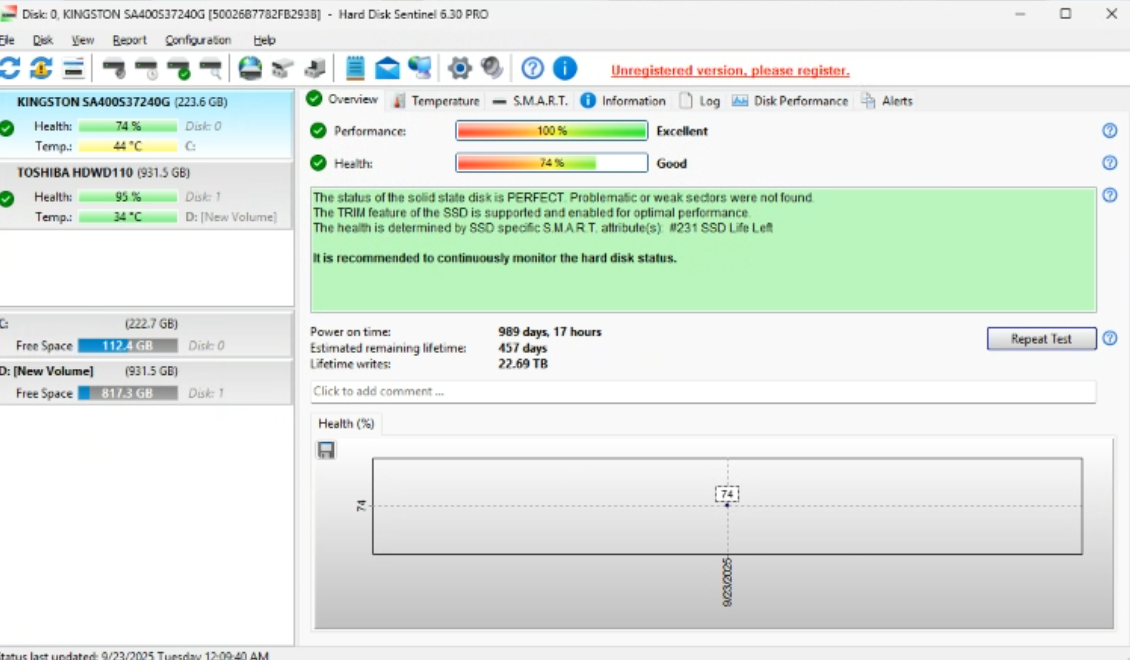
Task: Click the overview Health 74 % progress bar
Action: pyautogui.click(x=551, y=163)
